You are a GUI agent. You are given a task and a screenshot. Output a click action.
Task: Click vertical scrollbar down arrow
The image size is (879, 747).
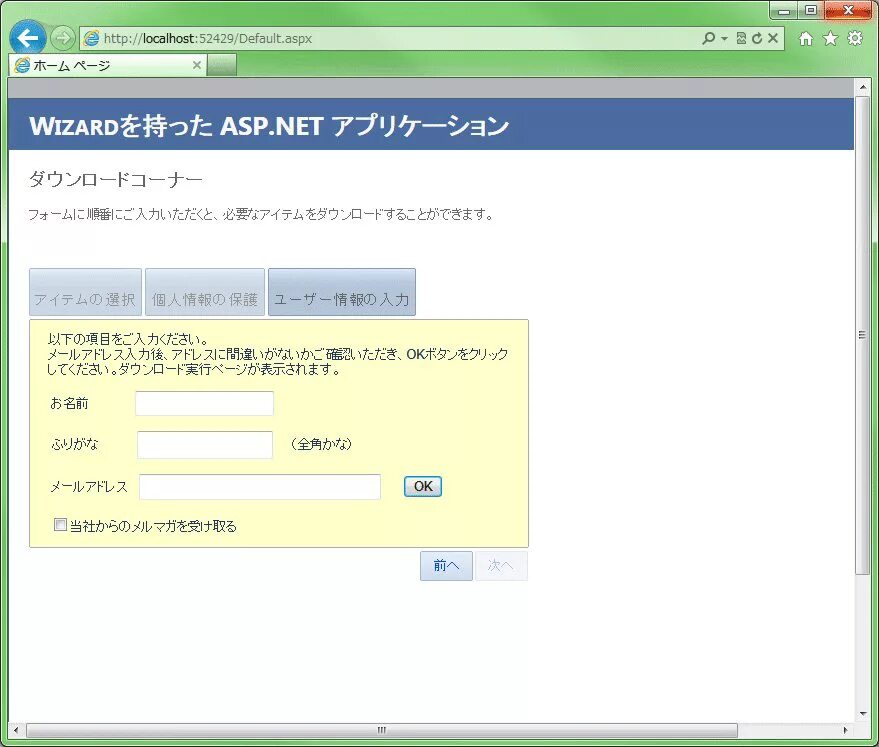(x=862, y=713)
